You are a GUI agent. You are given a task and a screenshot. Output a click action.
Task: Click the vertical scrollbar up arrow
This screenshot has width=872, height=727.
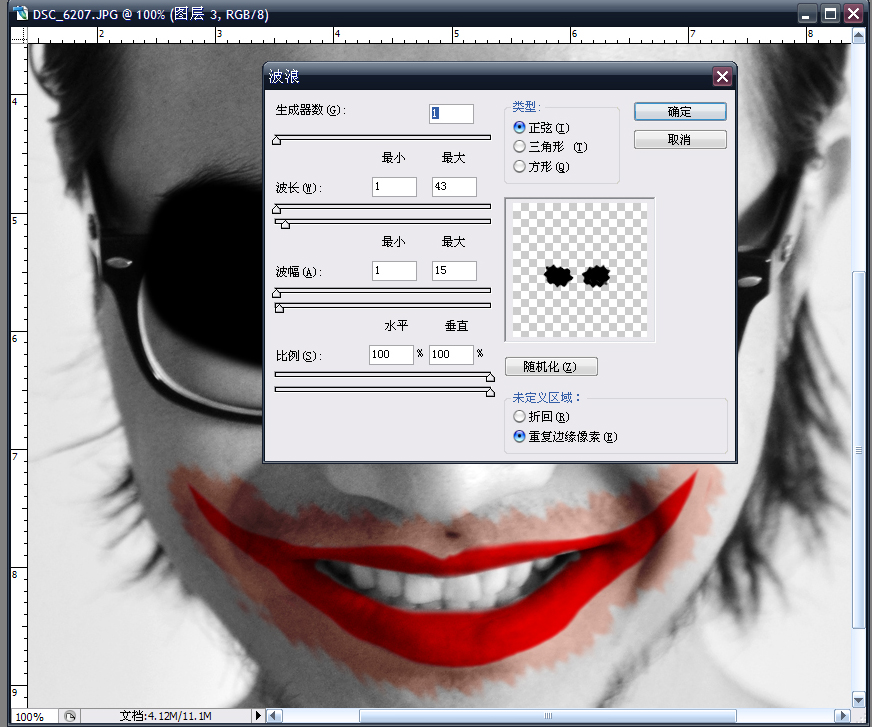coord(859,36)
